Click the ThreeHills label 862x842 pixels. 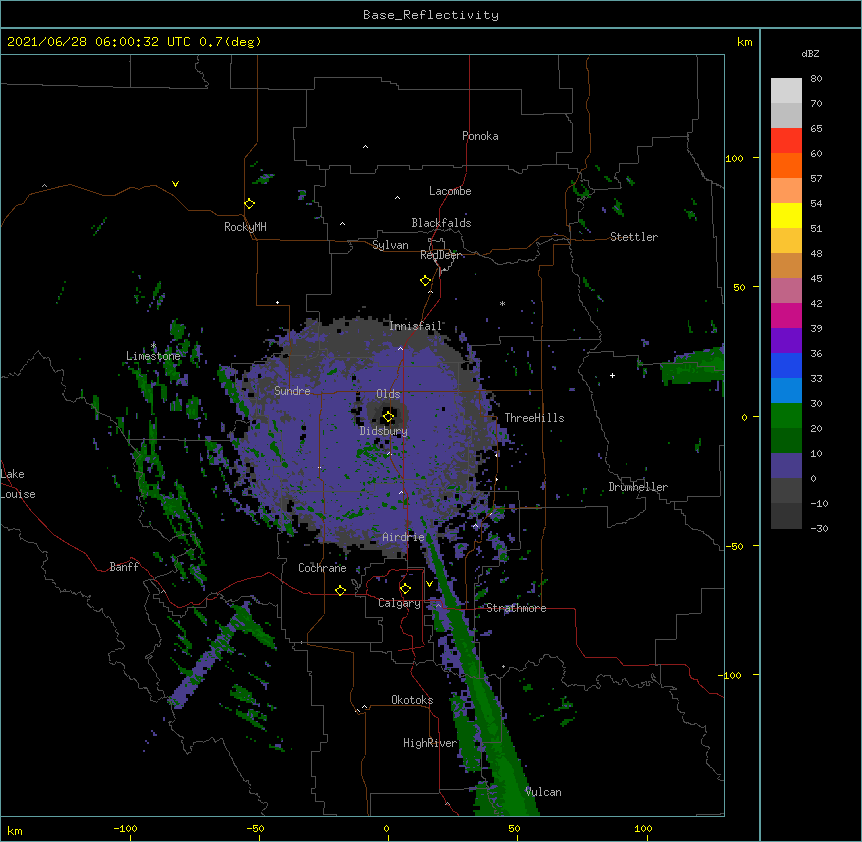pyautogui.click(x=534, y=418)
